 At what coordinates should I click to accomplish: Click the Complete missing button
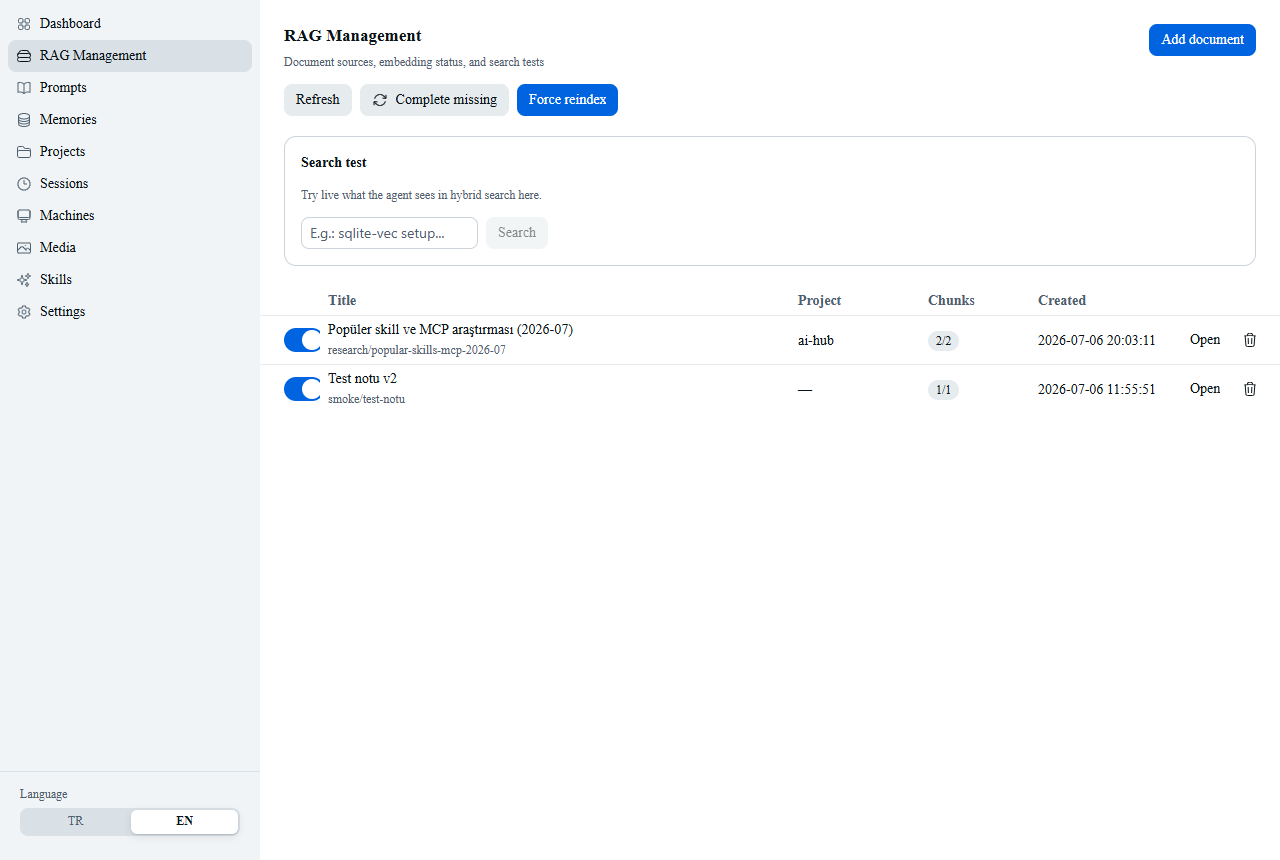pyautogui.click(x=434, y=100)
